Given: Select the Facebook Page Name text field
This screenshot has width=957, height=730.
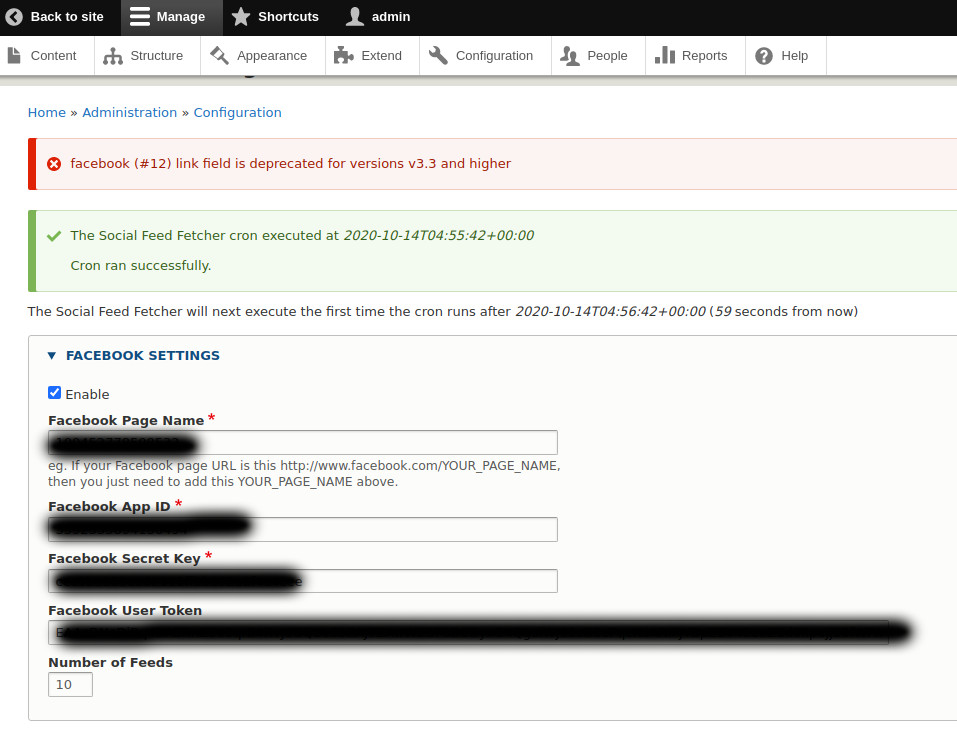Looking at the screenshot, I should tap(300, 442).
